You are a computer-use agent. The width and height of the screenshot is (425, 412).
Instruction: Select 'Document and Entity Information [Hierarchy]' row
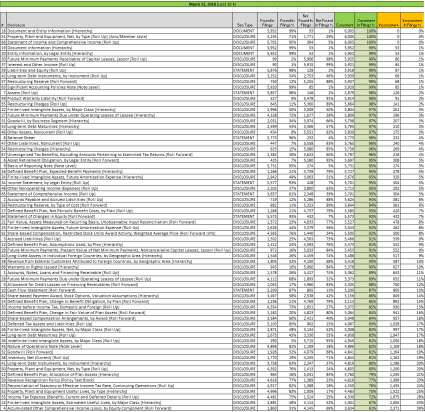212,31
